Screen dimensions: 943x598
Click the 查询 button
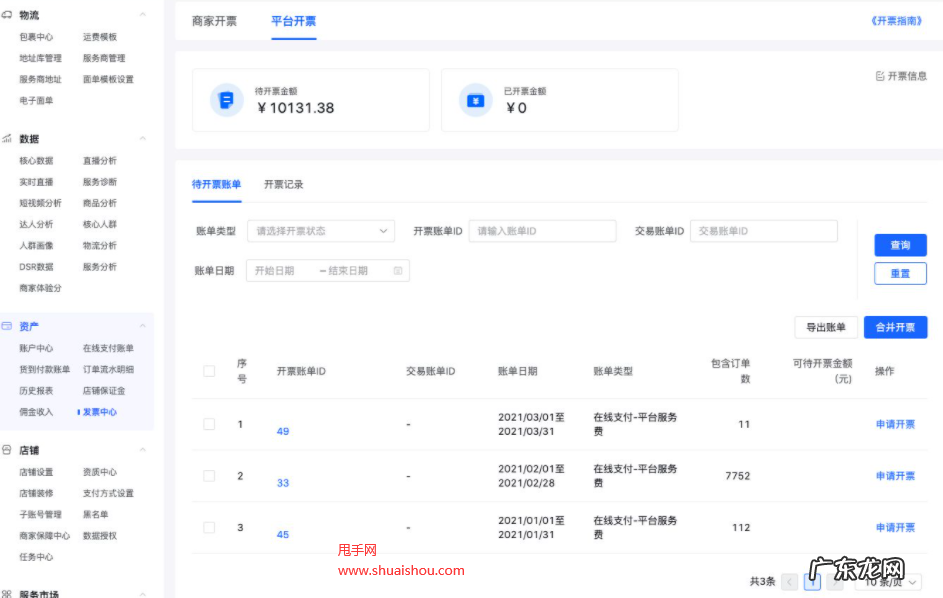899,245
